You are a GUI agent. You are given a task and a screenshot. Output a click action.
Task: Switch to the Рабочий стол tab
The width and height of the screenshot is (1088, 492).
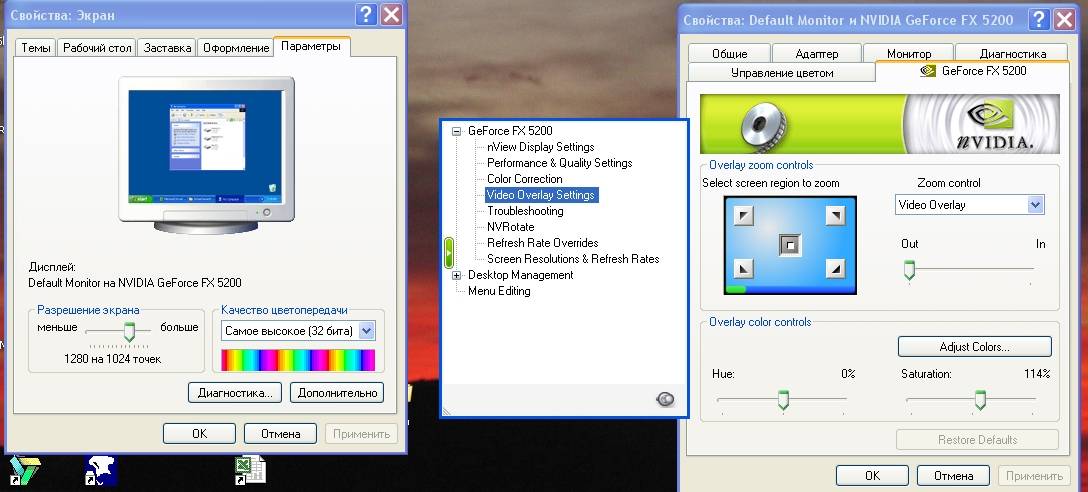[x=97, y=48]
